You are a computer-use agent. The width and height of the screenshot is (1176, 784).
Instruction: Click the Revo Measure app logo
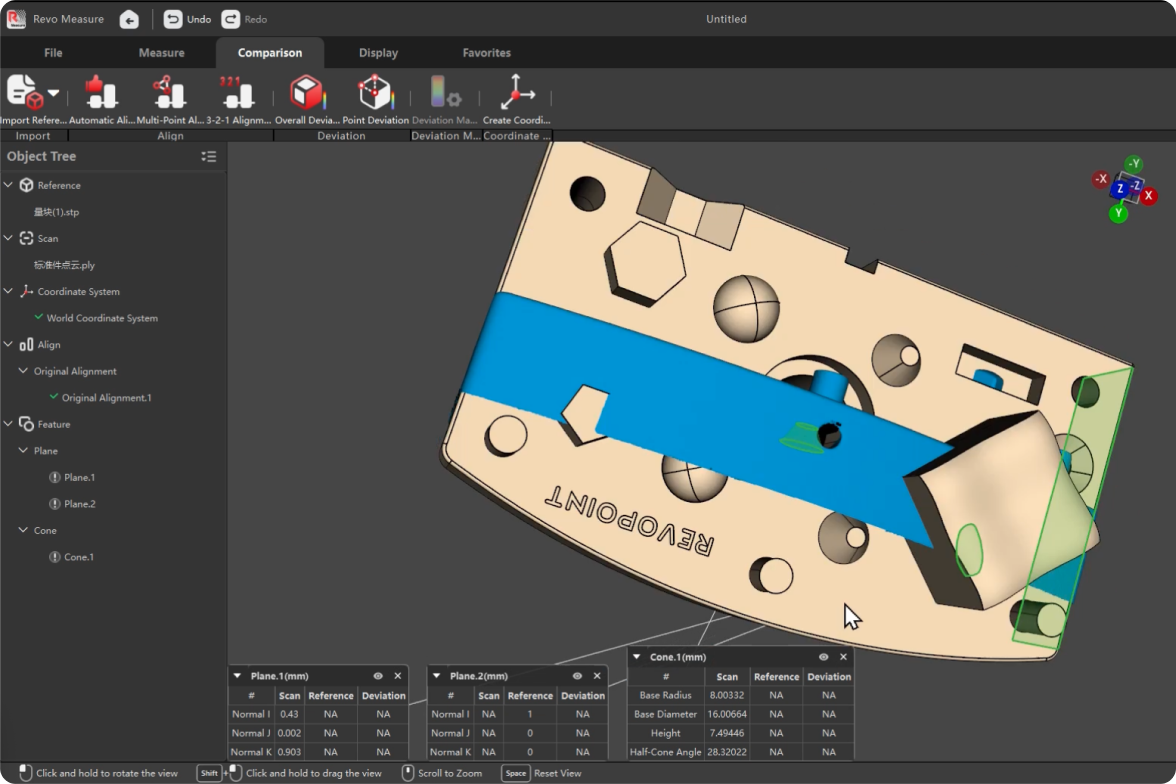coord(16,19)
